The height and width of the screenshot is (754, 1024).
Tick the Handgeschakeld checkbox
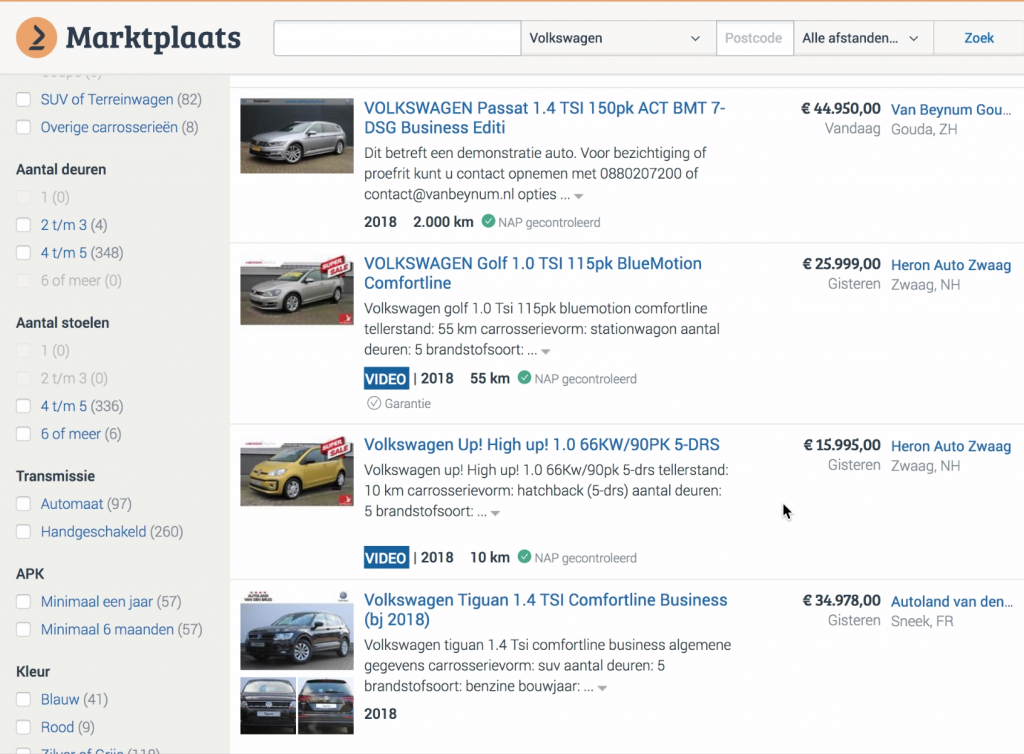coord(23,532)
